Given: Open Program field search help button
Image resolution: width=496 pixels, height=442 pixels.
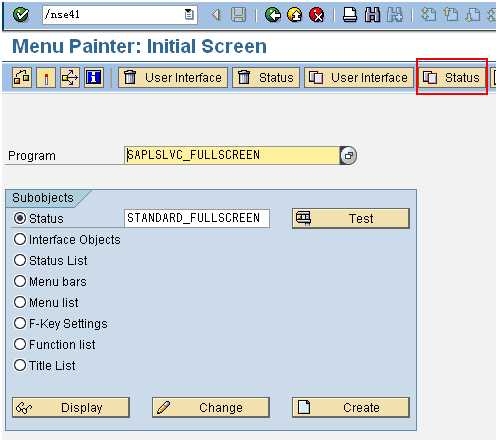Looking at the screenshot, I should click(348, 155).
